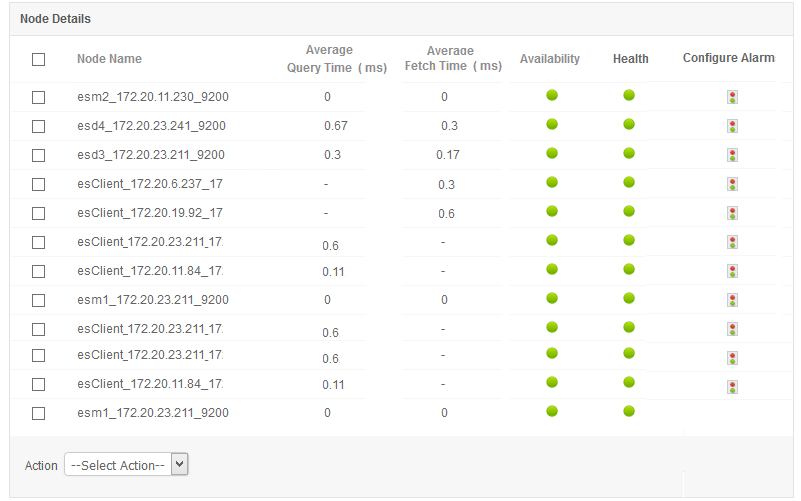The image size is (801, 501).
Task: Open the esm2_172.20.11.230_9200 node details
Action: [x=153, y=97]
